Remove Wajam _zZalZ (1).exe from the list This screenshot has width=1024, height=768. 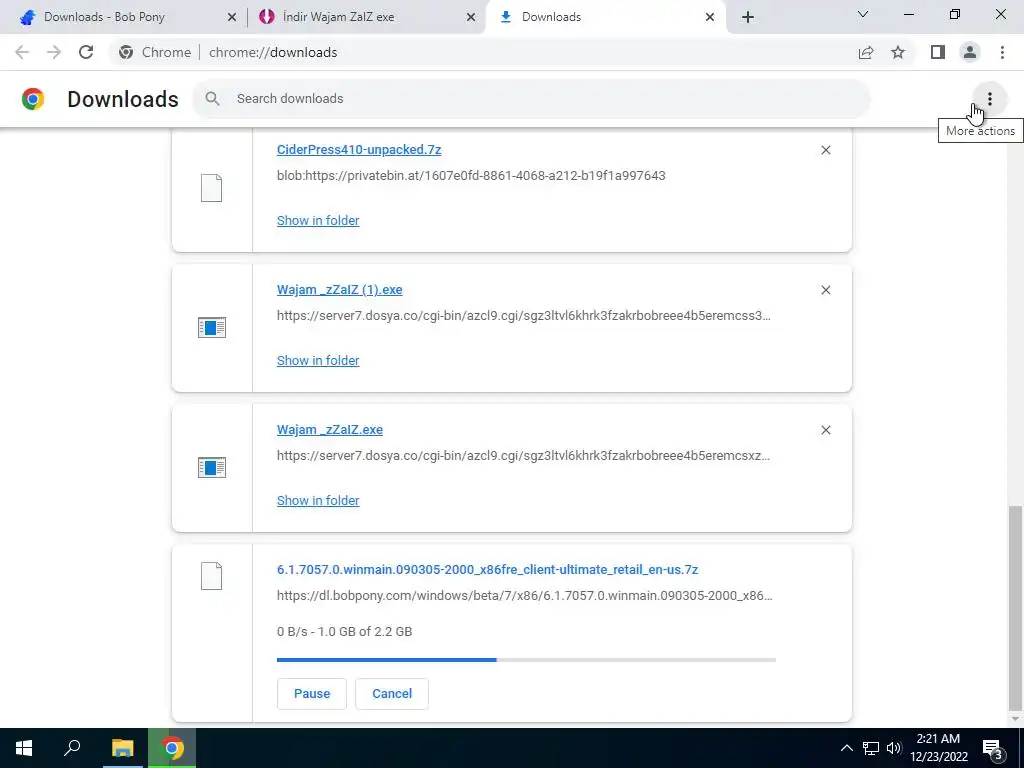825,290
